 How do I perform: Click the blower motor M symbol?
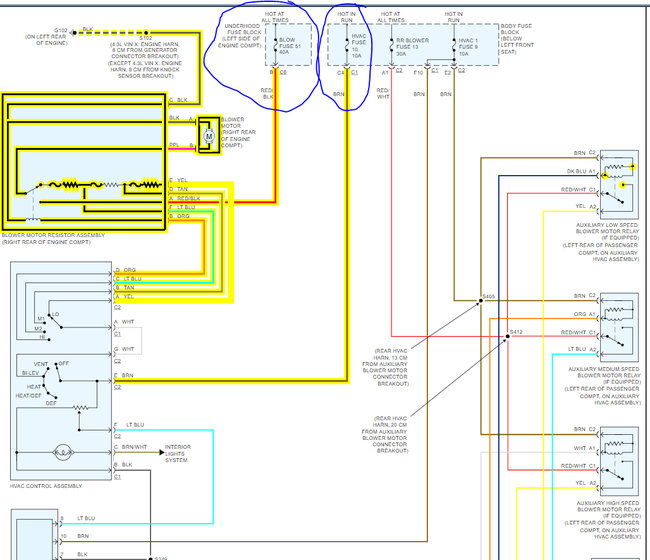click(x=209, y=136)
